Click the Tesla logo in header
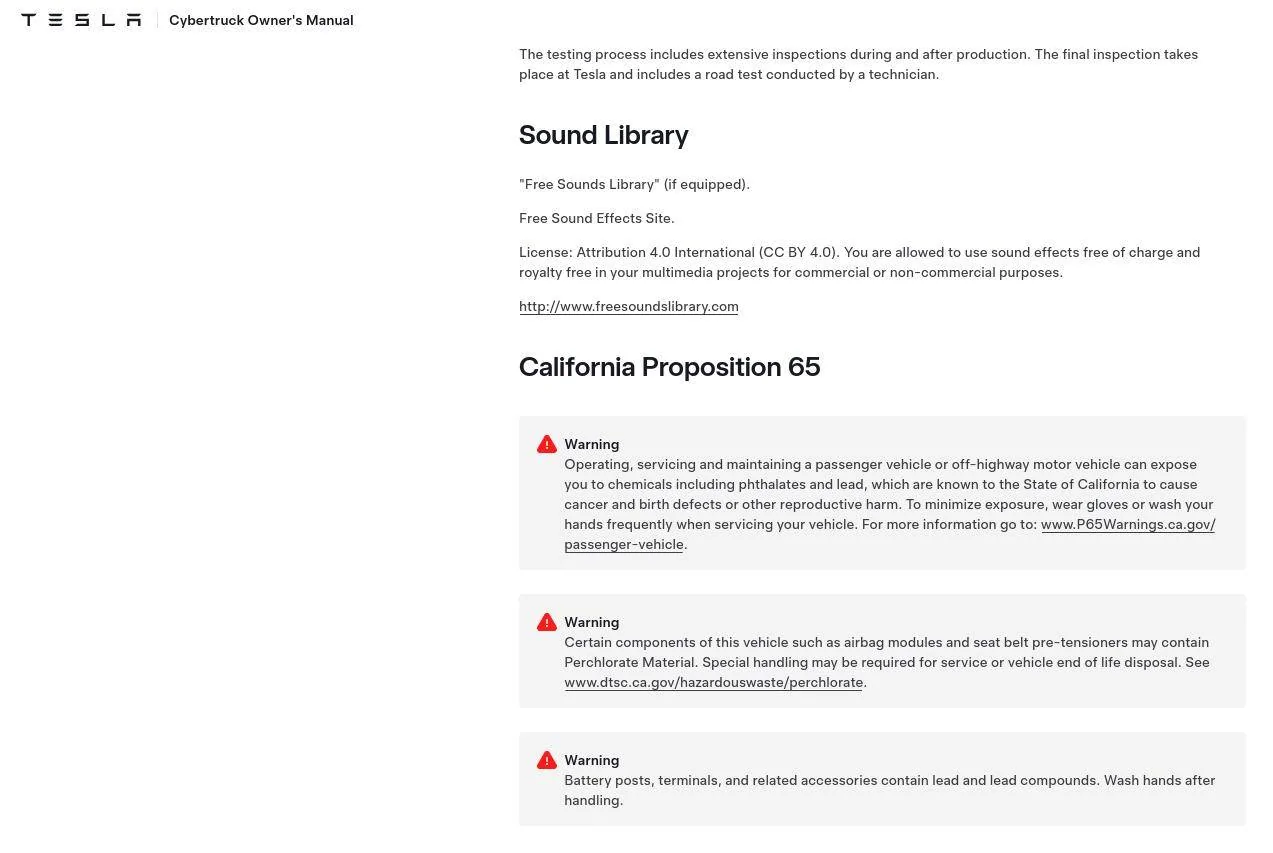1273x853 pixels. point(81,20)
